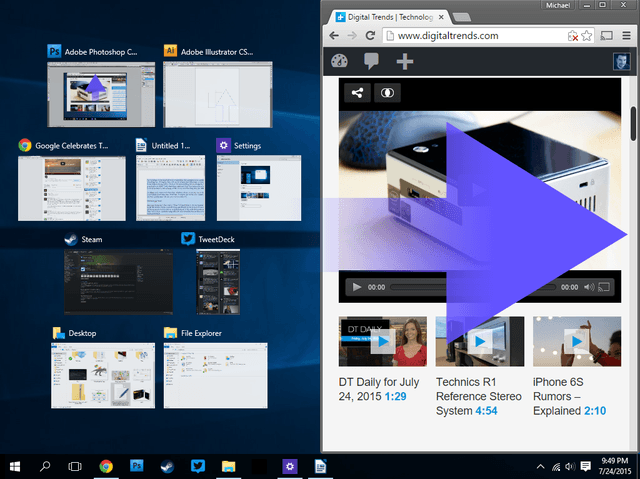Show hidden system tray icons chevron
Image resolution: width=640 pixels, height=479 pixels.
coord(540,466)
